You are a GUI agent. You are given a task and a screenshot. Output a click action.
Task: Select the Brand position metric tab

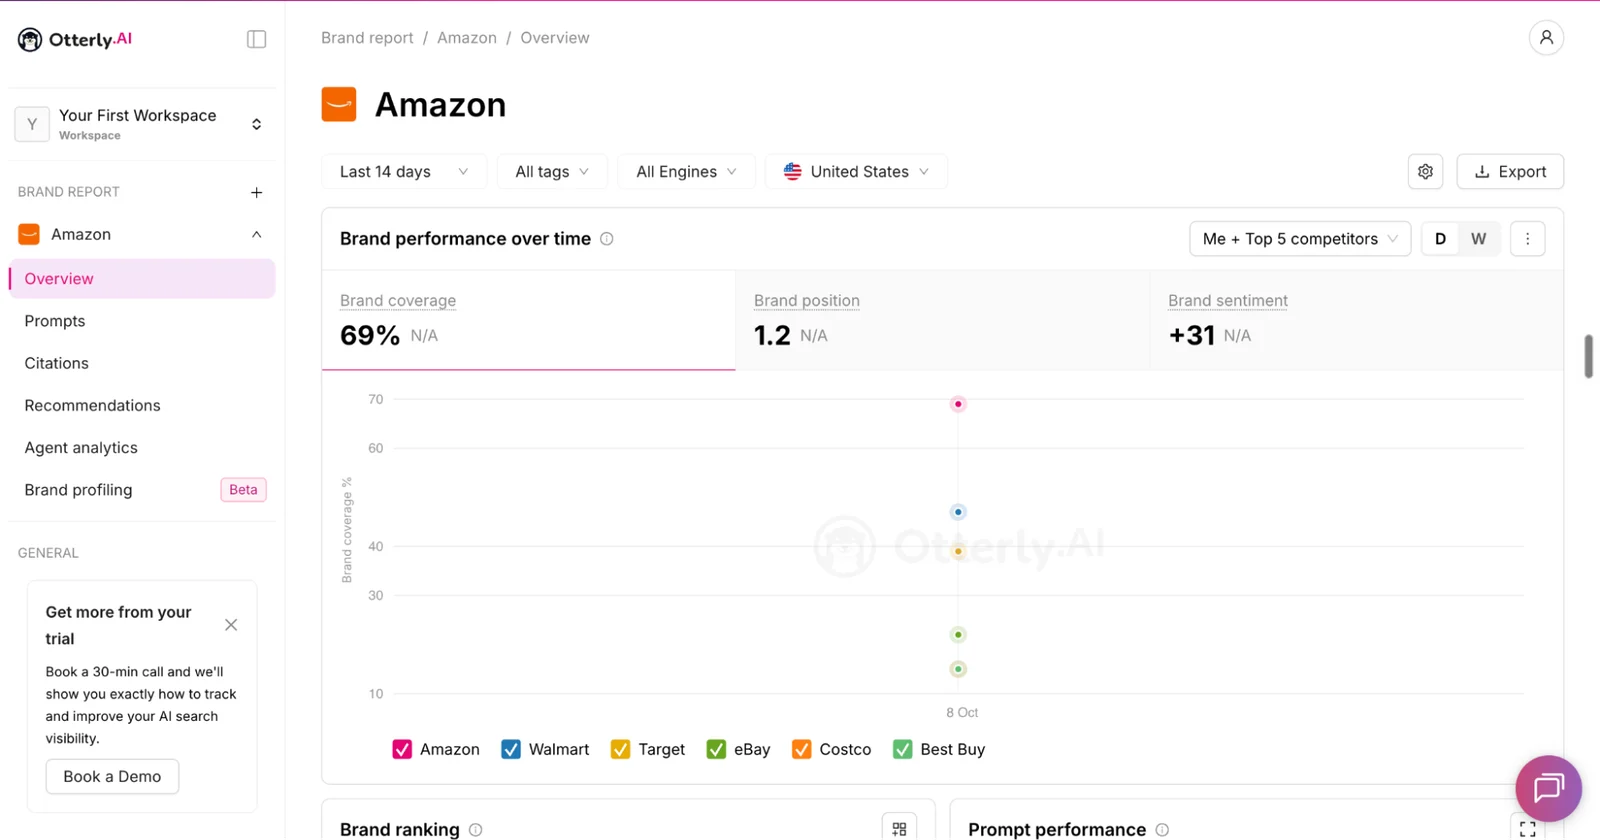(942, 320)
